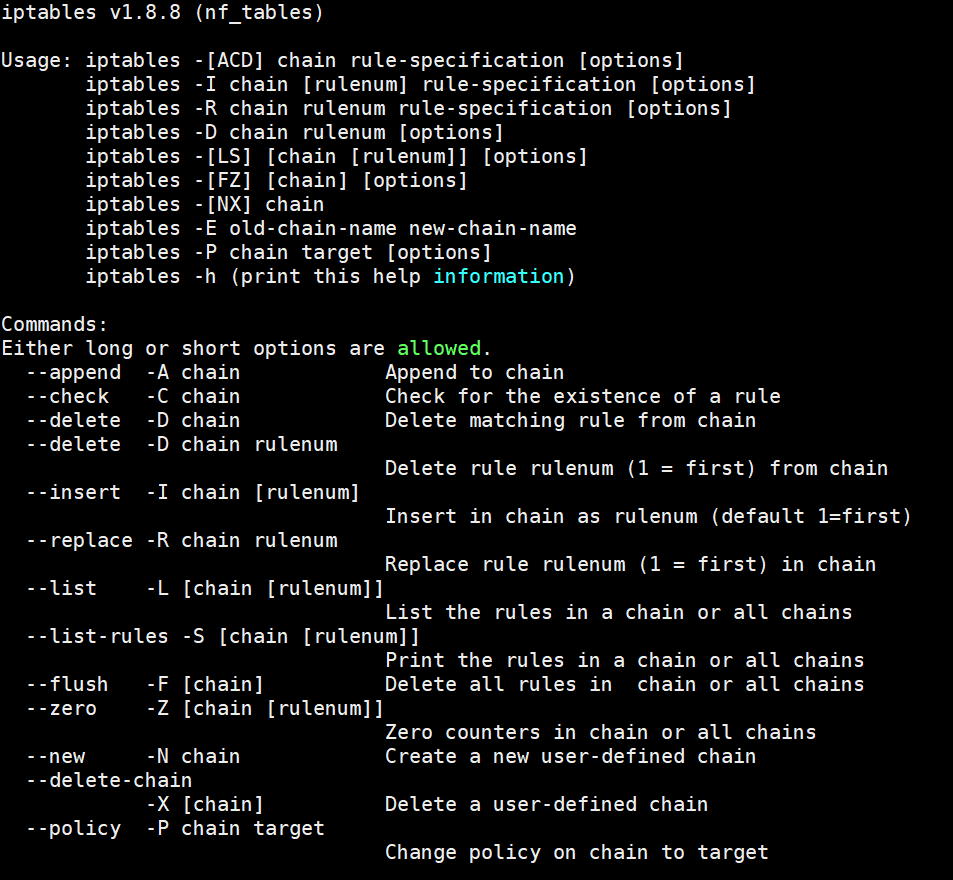Click the "--list-rules" option

pyautogui.click(x=97, y=637)
